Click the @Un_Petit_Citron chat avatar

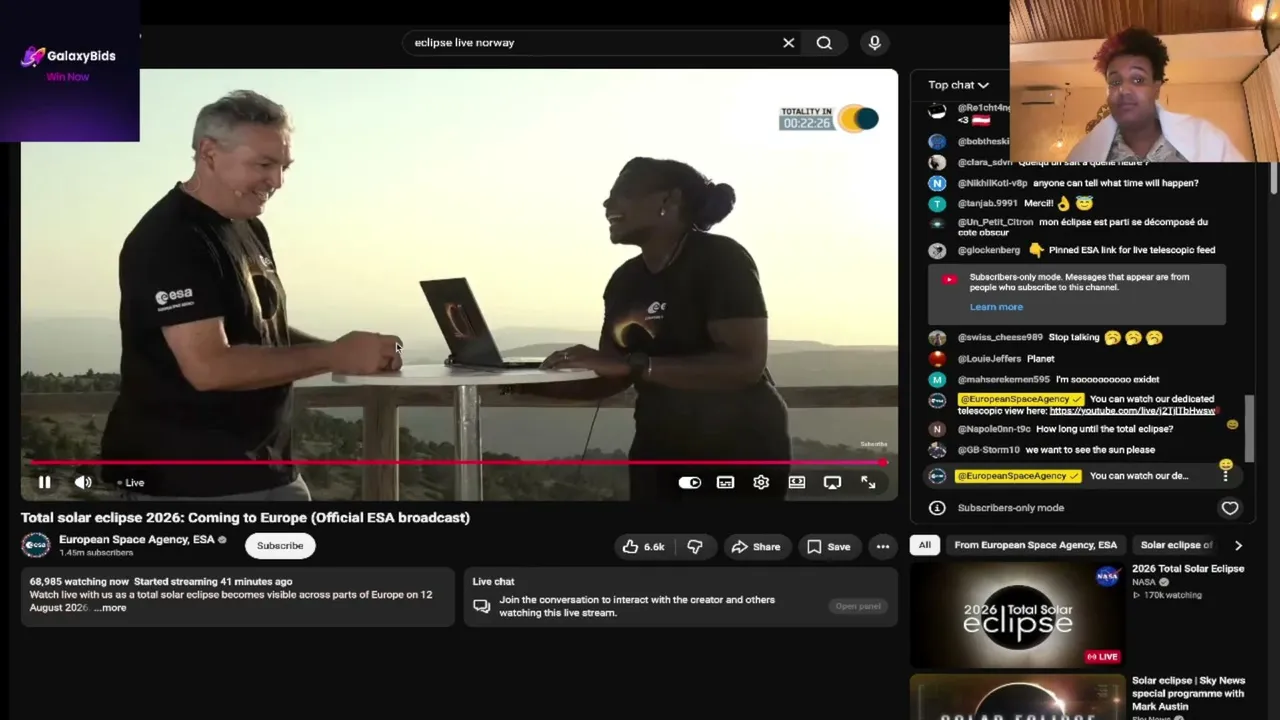[x=937, y=224]
